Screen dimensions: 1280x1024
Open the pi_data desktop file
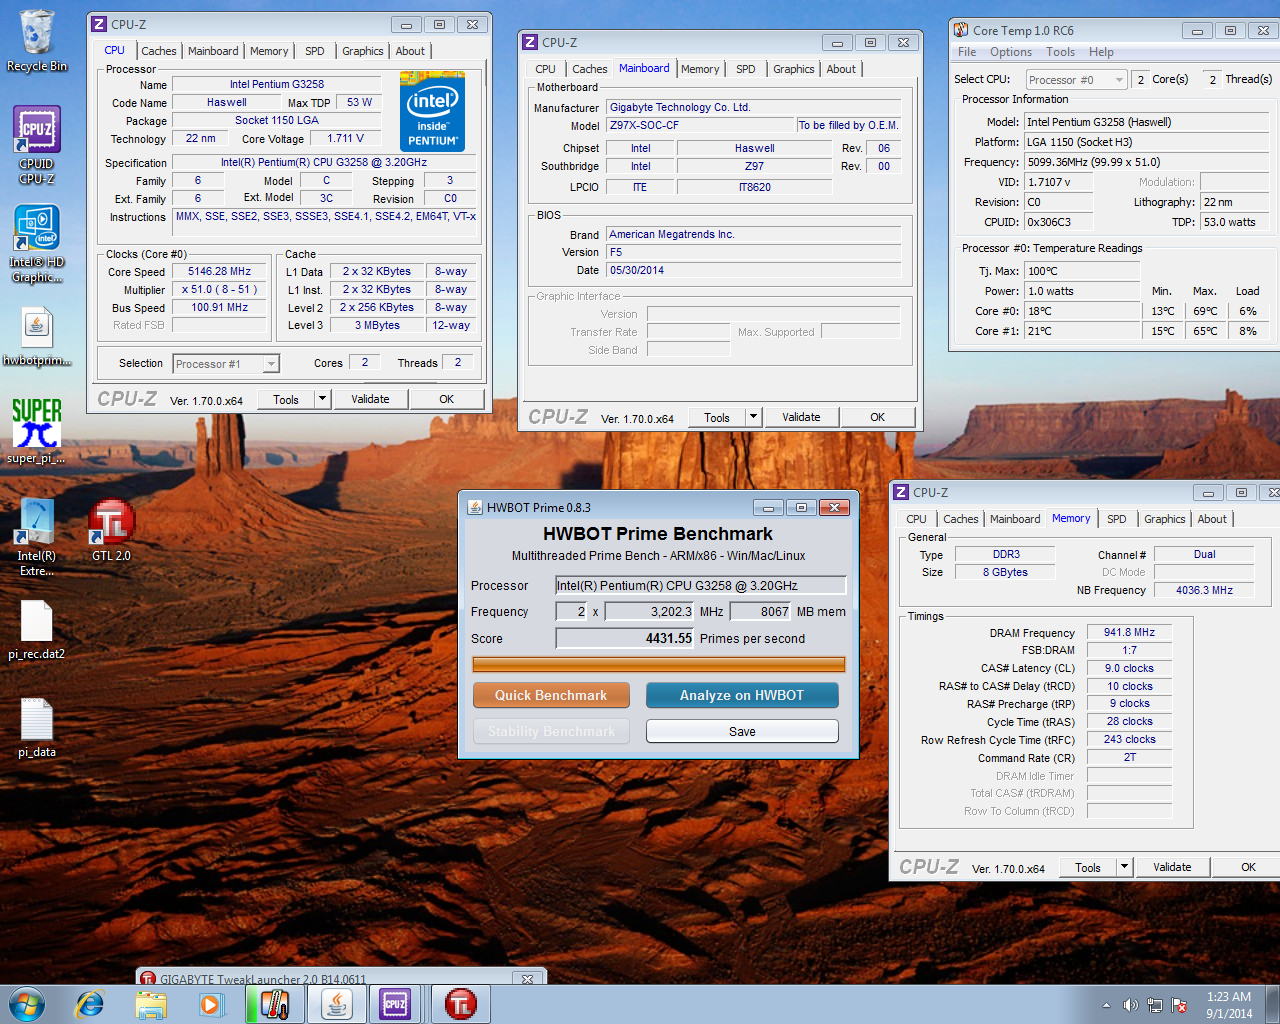(x=36, y=727)
